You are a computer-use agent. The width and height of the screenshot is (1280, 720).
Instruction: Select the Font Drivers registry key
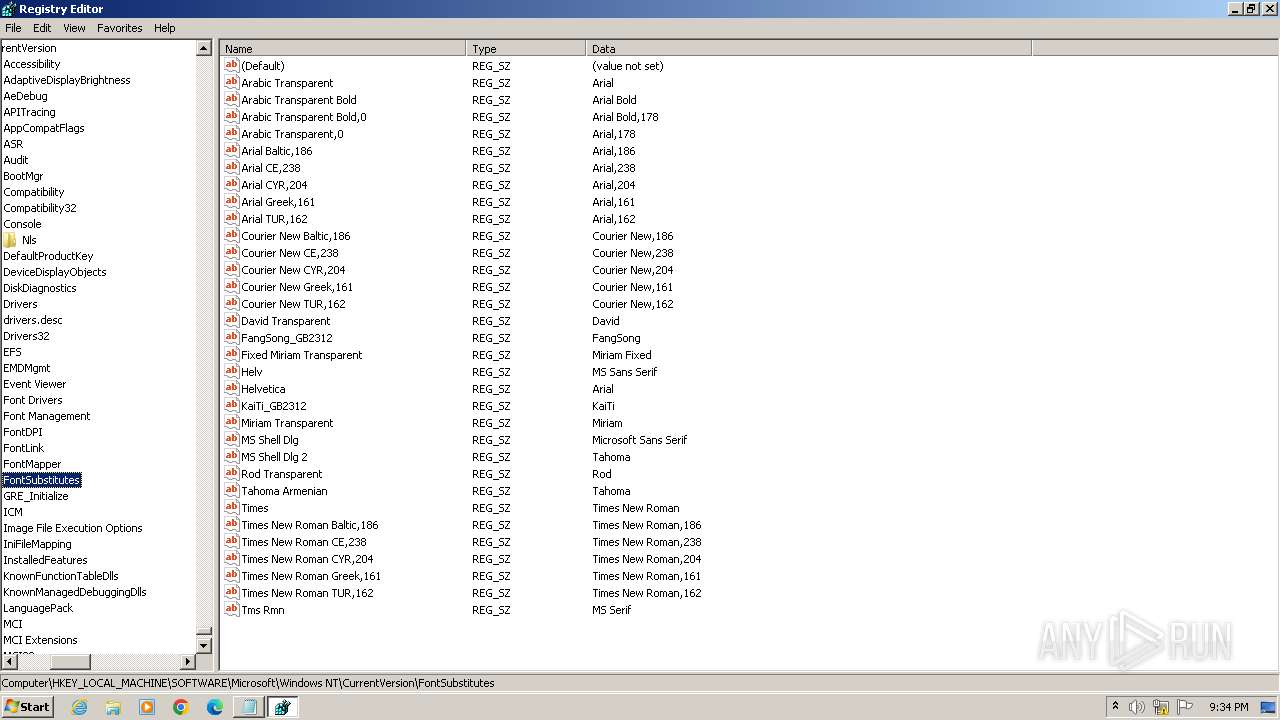(33, 400)
